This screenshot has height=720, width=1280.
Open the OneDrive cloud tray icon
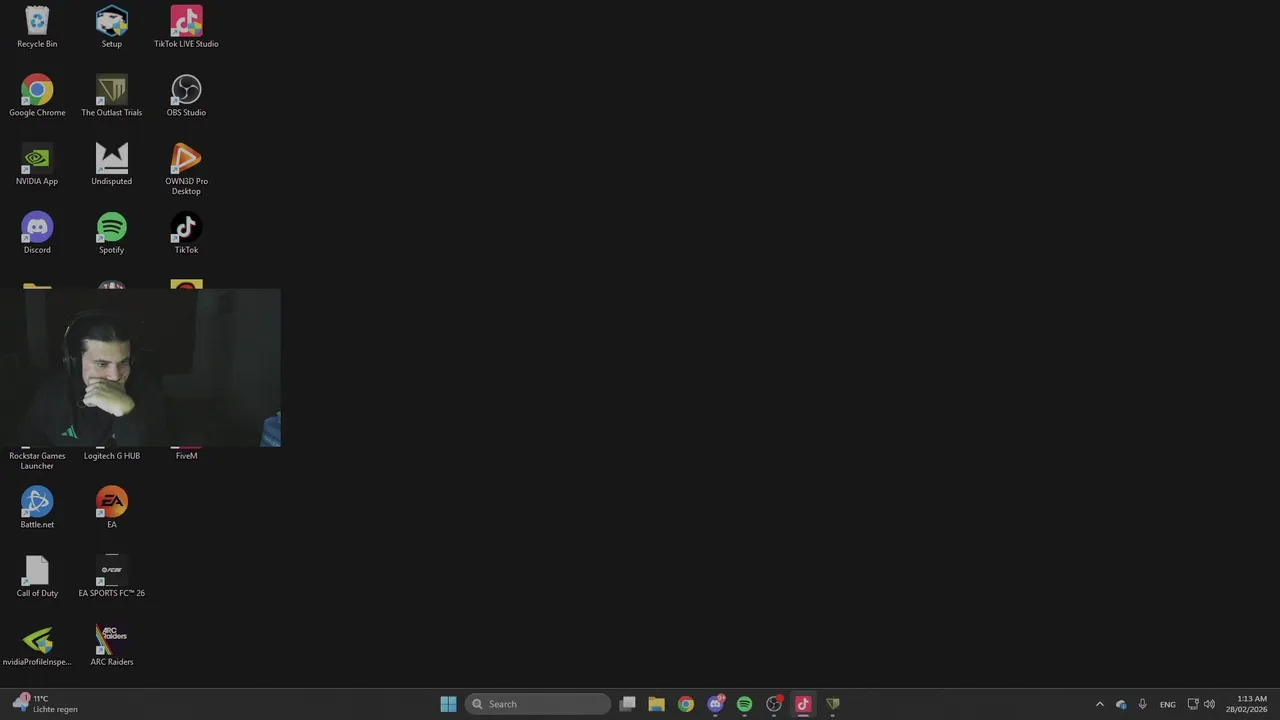[1121, 704]
